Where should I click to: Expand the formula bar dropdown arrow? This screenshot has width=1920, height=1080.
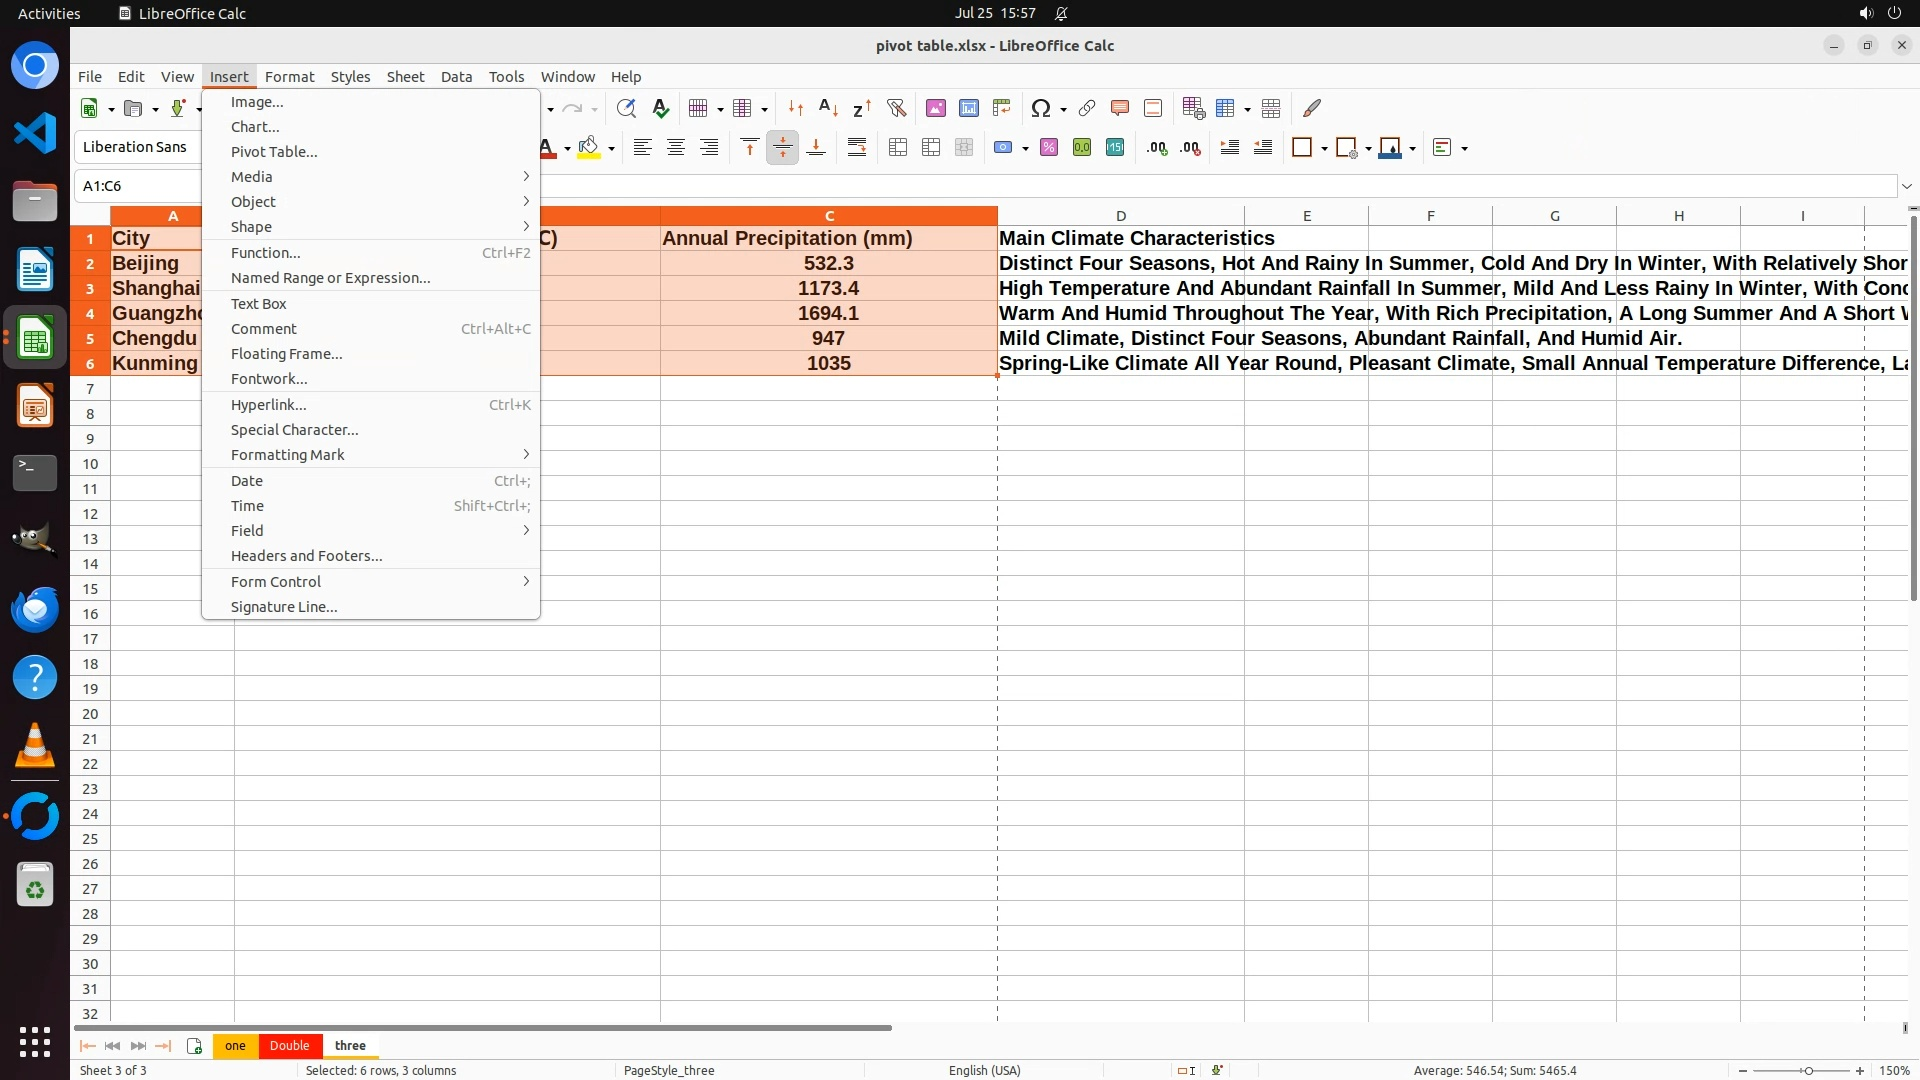point(1906,186)
